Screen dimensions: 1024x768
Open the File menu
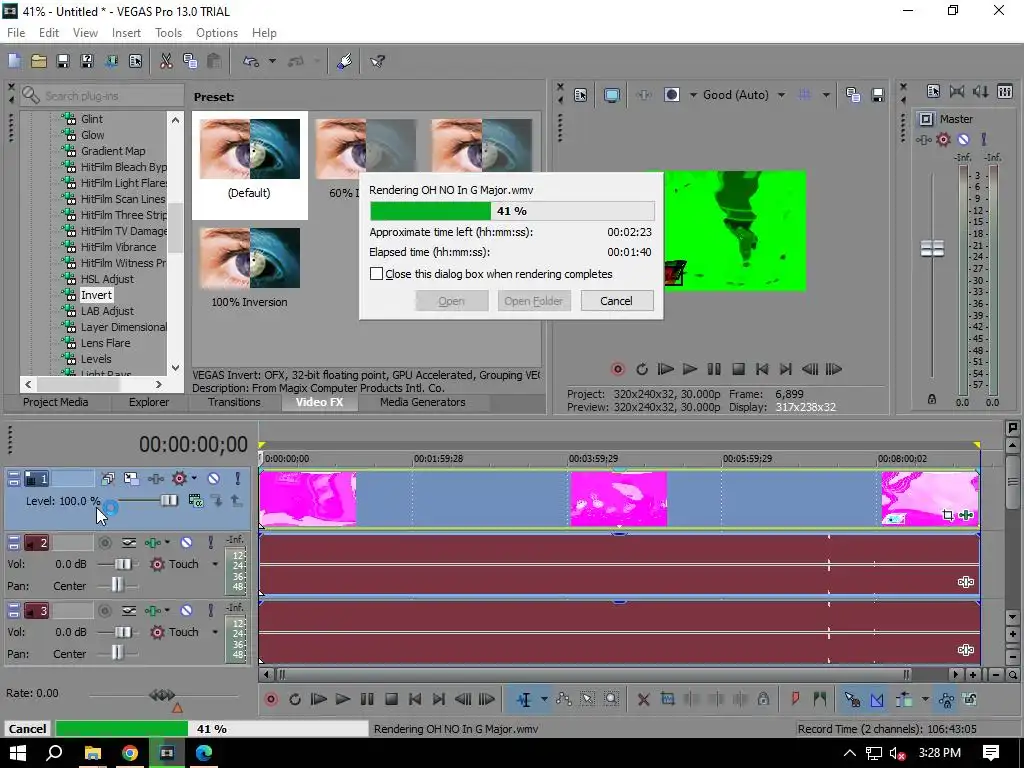(x=16, y=33)
